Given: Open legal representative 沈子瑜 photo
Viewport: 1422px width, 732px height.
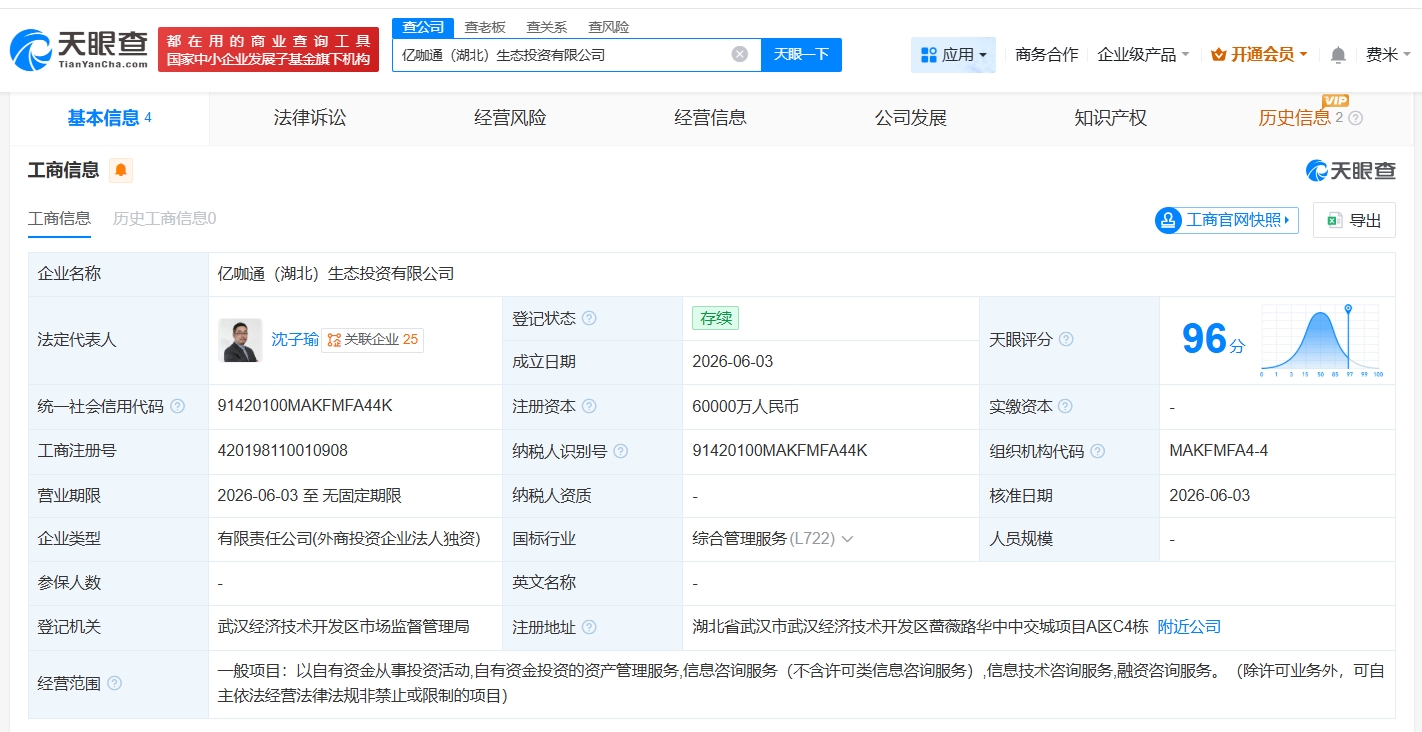Looking at the screenshot, I should 241,340.
